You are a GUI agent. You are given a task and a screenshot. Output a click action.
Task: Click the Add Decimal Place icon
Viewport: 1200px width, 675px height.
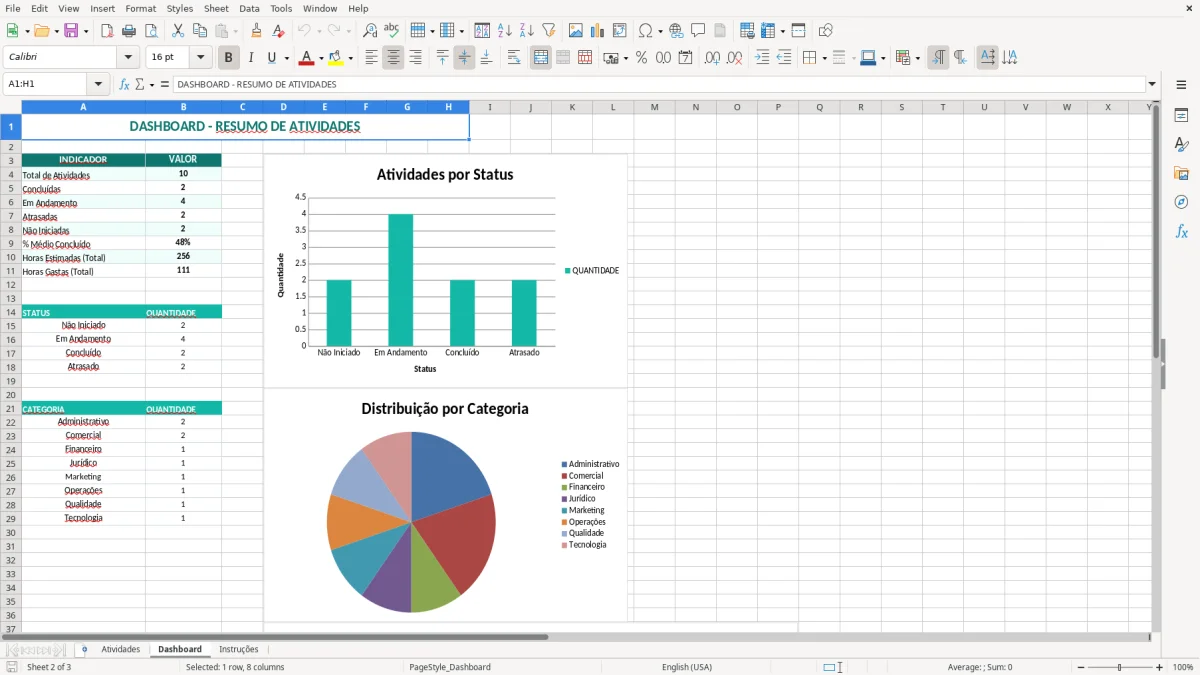[x=712, y=58]
